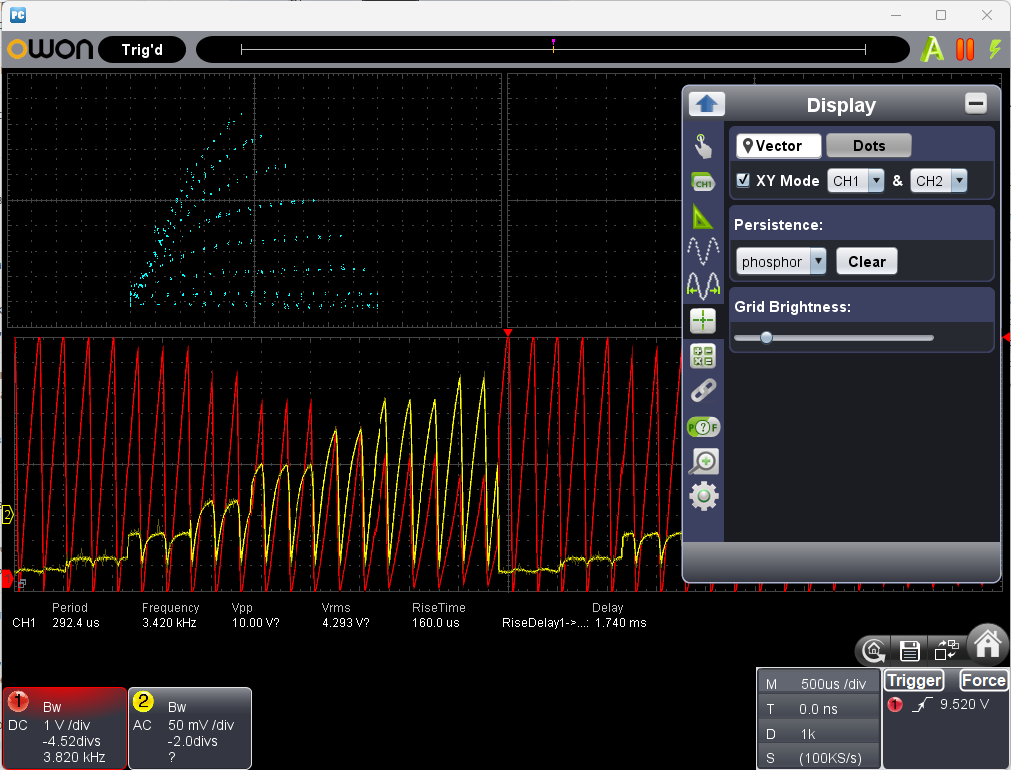Click the Pass/Fail test icon
1011x770 pixels.
[704, 427]
